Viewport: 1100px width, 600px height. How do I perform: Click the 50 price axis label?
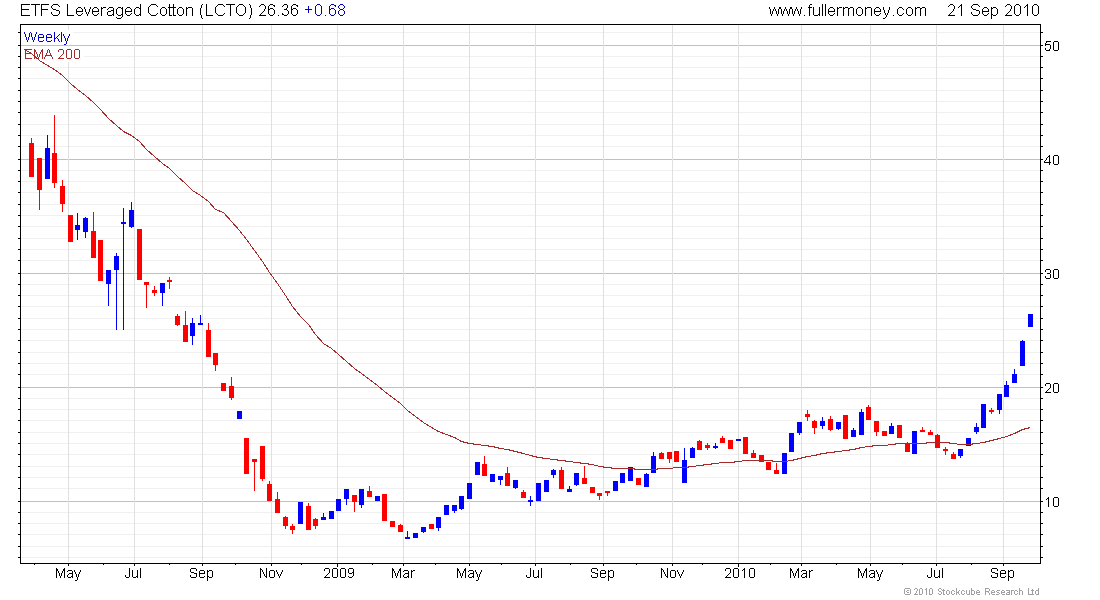point(1052,46)
